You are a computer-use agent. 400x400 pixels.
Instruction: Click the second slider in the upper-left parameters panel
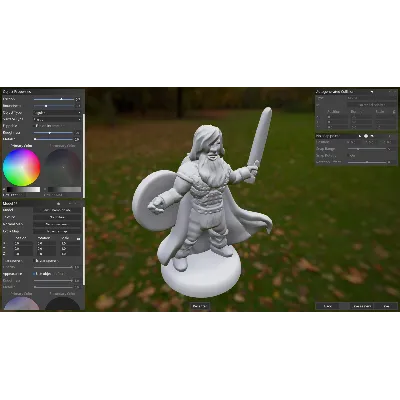point(54,106)
